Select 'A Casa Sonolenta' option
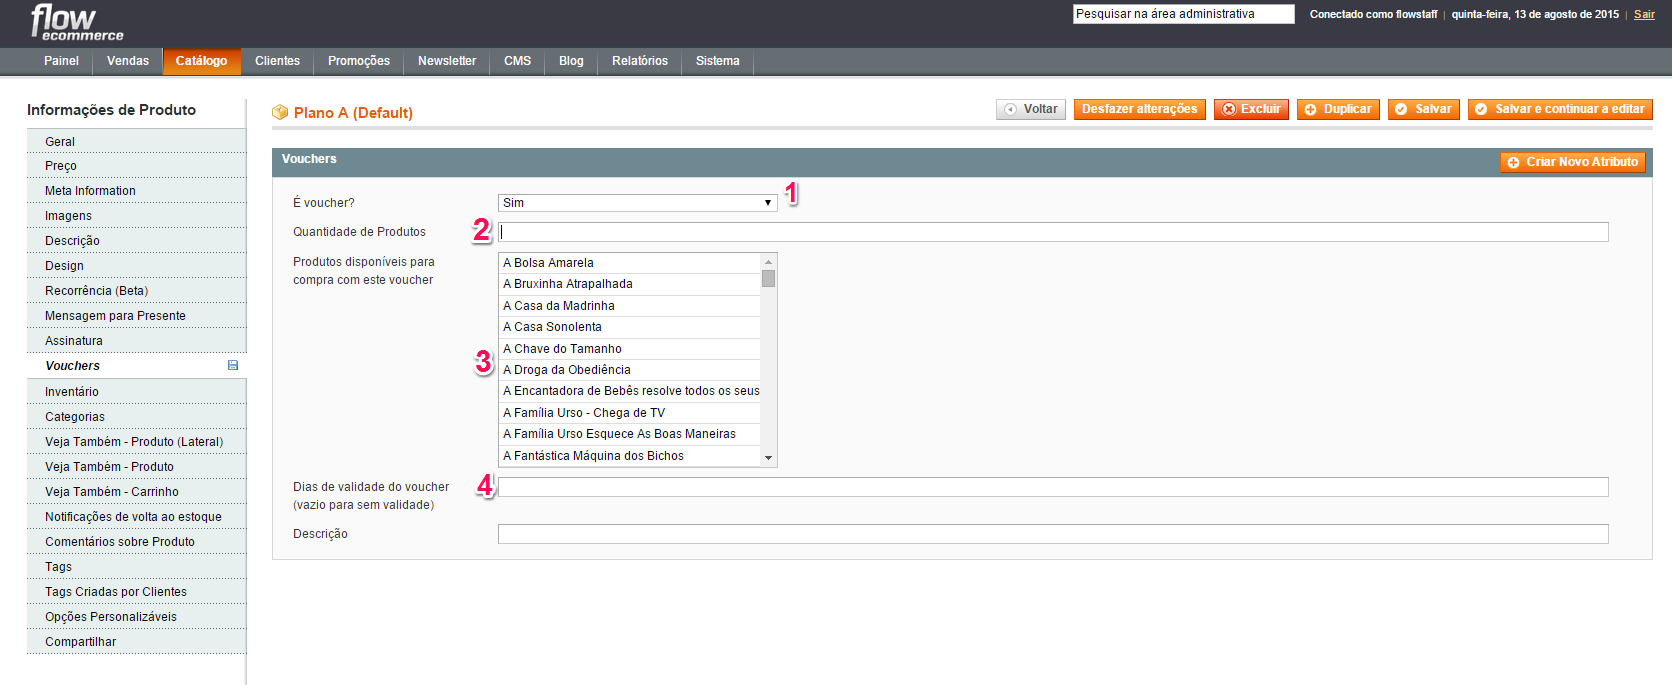 [630, 327]
